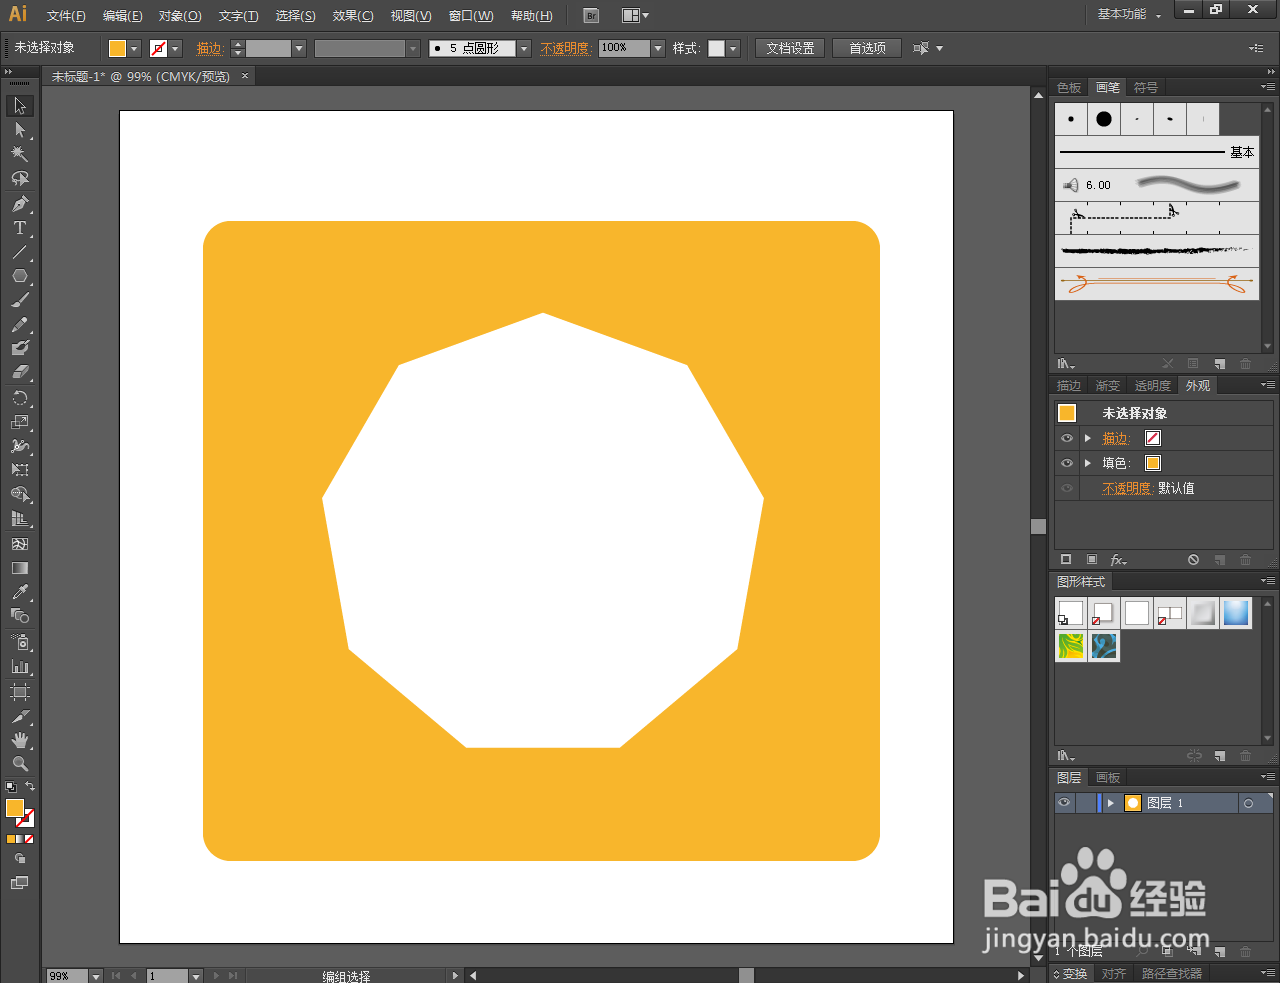The height and width of the screenshot is (983, 1280).
Task: Select the Shape Builder tool
Action: tap(20, 494)
